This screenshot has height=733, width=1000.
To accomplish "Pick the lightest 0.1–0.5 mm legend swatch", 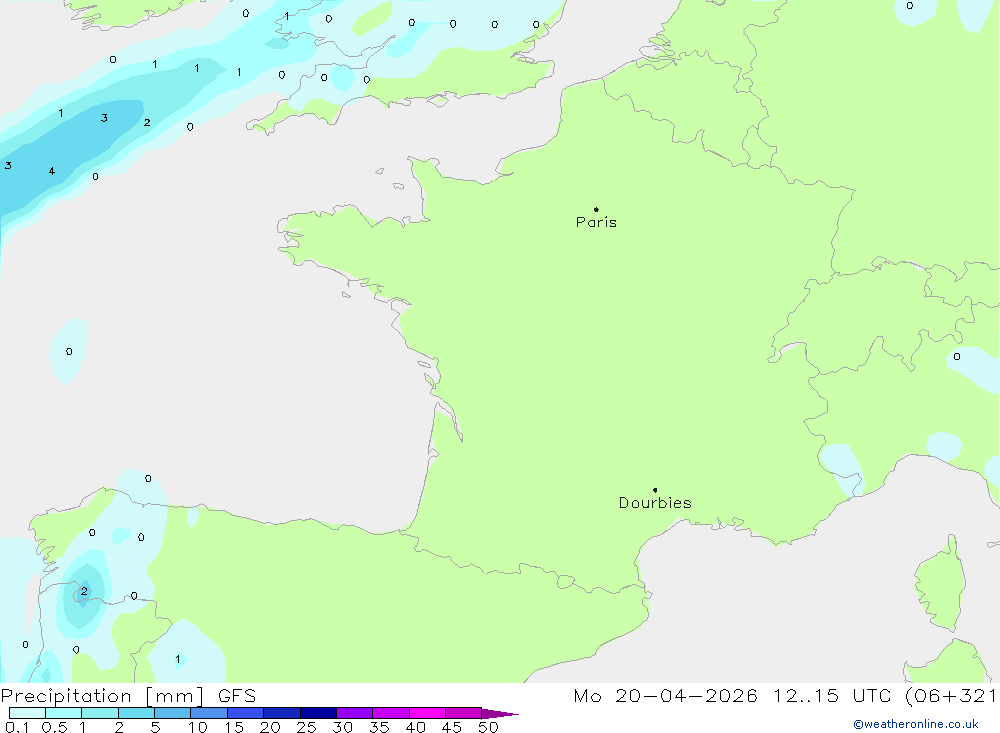I will [27, 713].
